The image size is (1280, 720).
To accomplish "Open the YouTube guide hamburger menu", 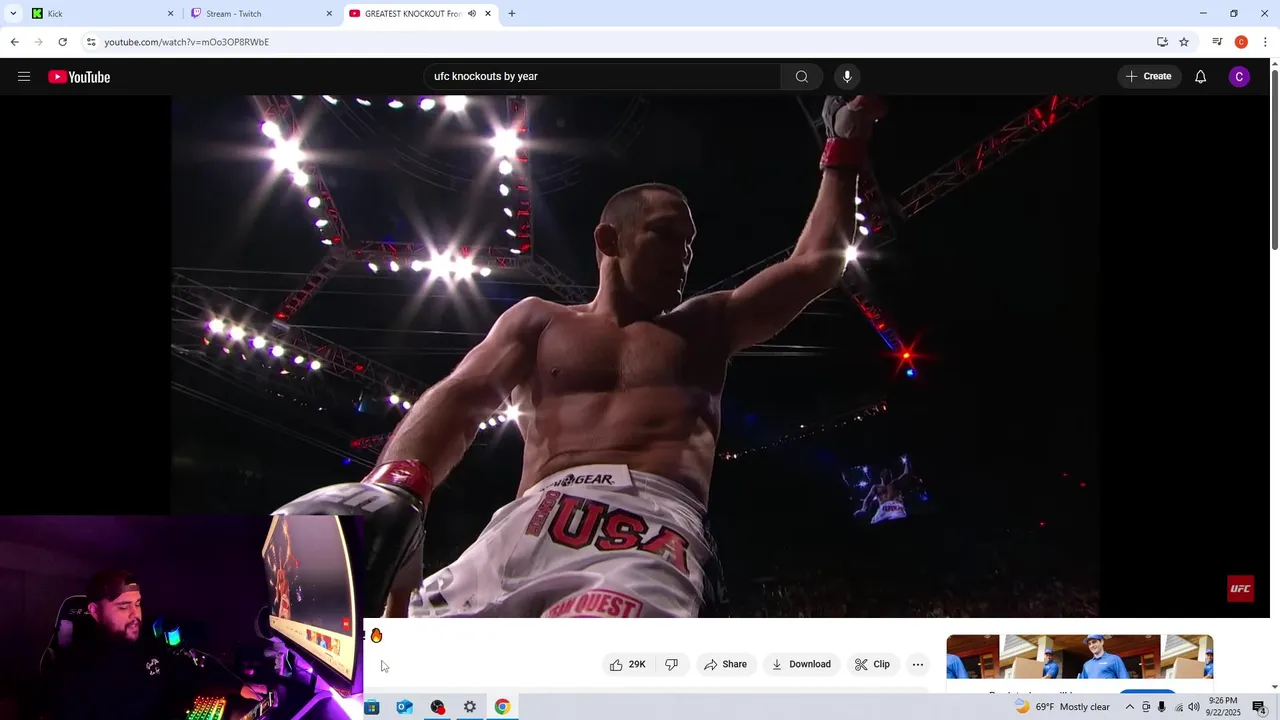I will pyautogui.click(x=24, y=77).
